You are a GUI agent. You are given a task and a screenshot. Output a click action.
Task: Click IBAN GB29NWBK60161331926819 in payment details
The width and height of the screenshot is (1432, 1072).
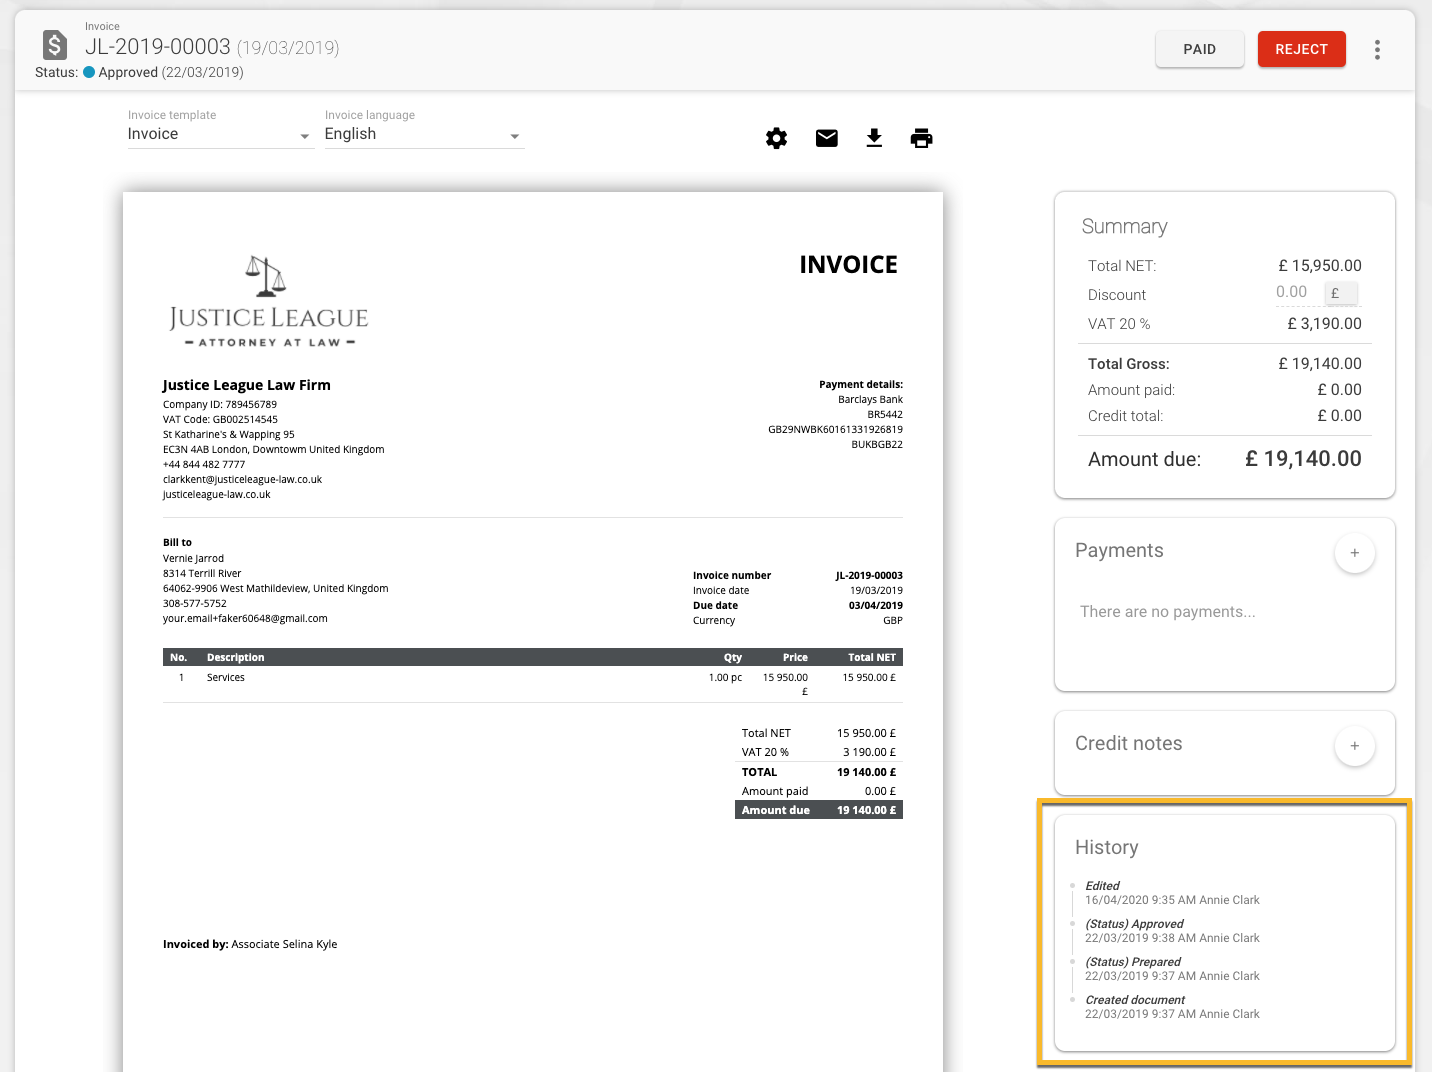click(835, 429)
